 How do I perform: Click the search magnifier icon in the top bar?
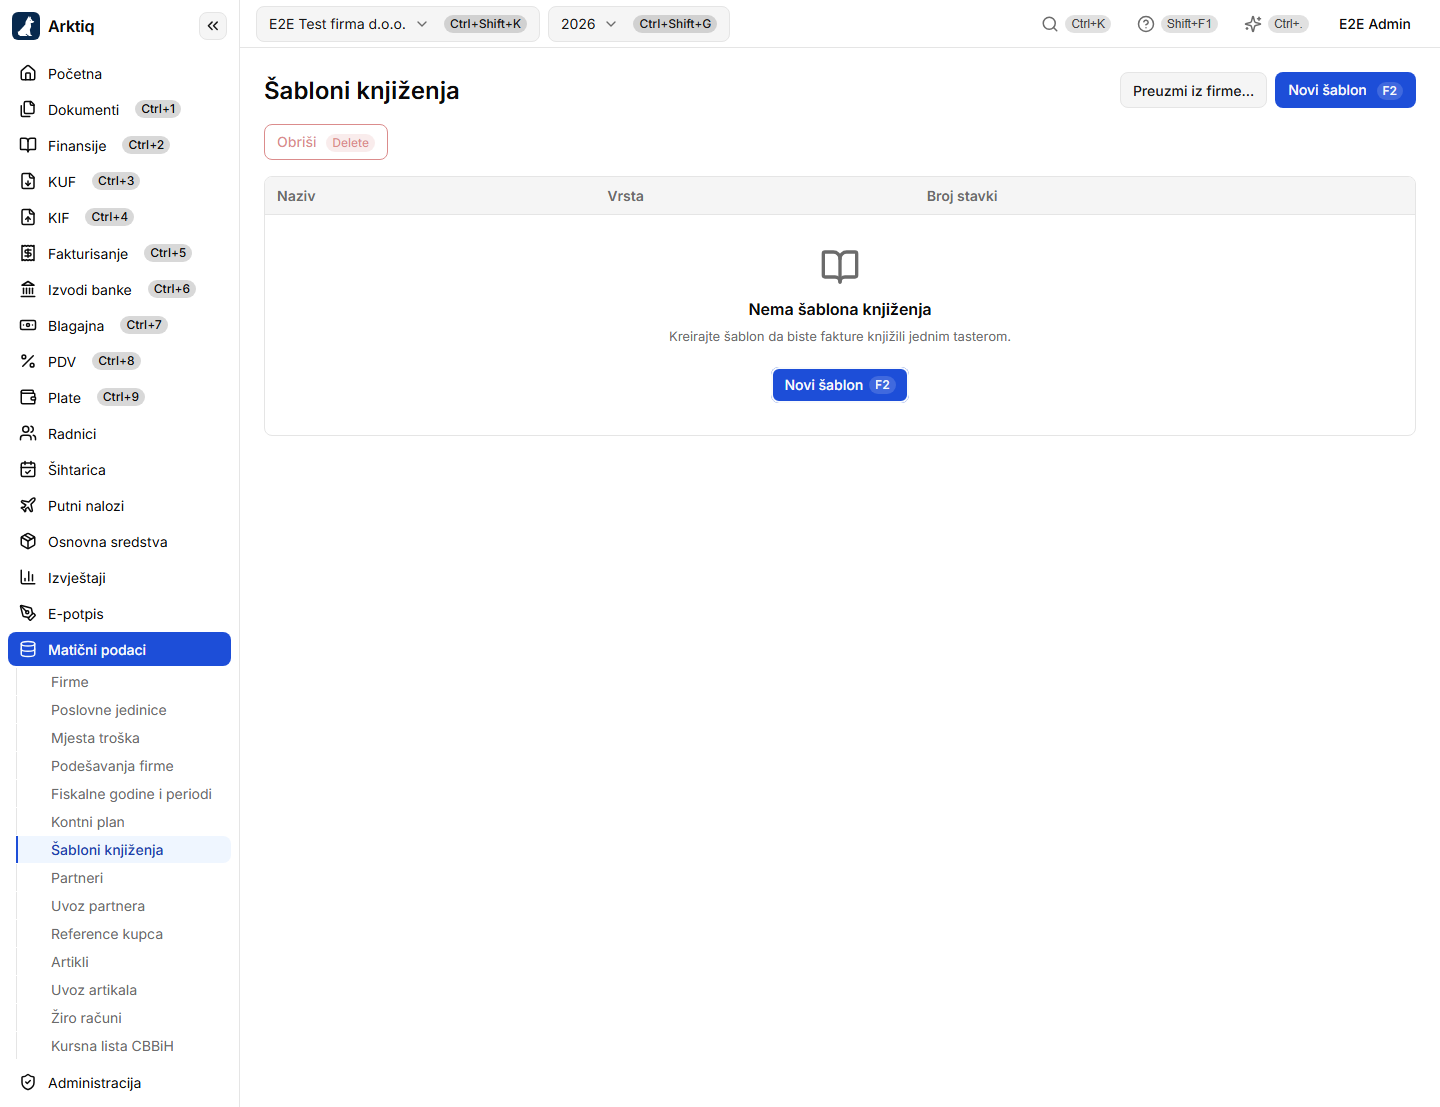(x=1050, y=24)
